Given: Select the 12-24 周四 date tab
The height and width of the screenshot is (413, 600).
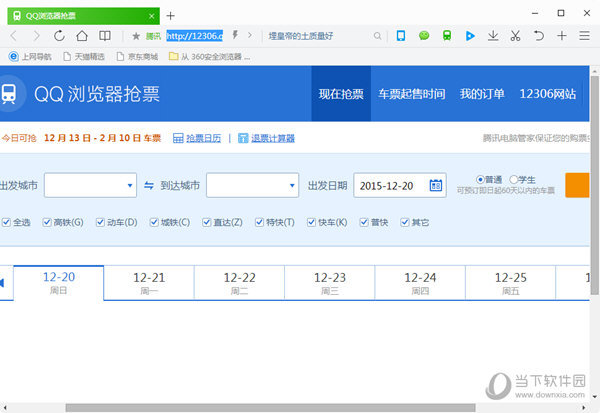Looking at the screenshot, I should [420, 283].
